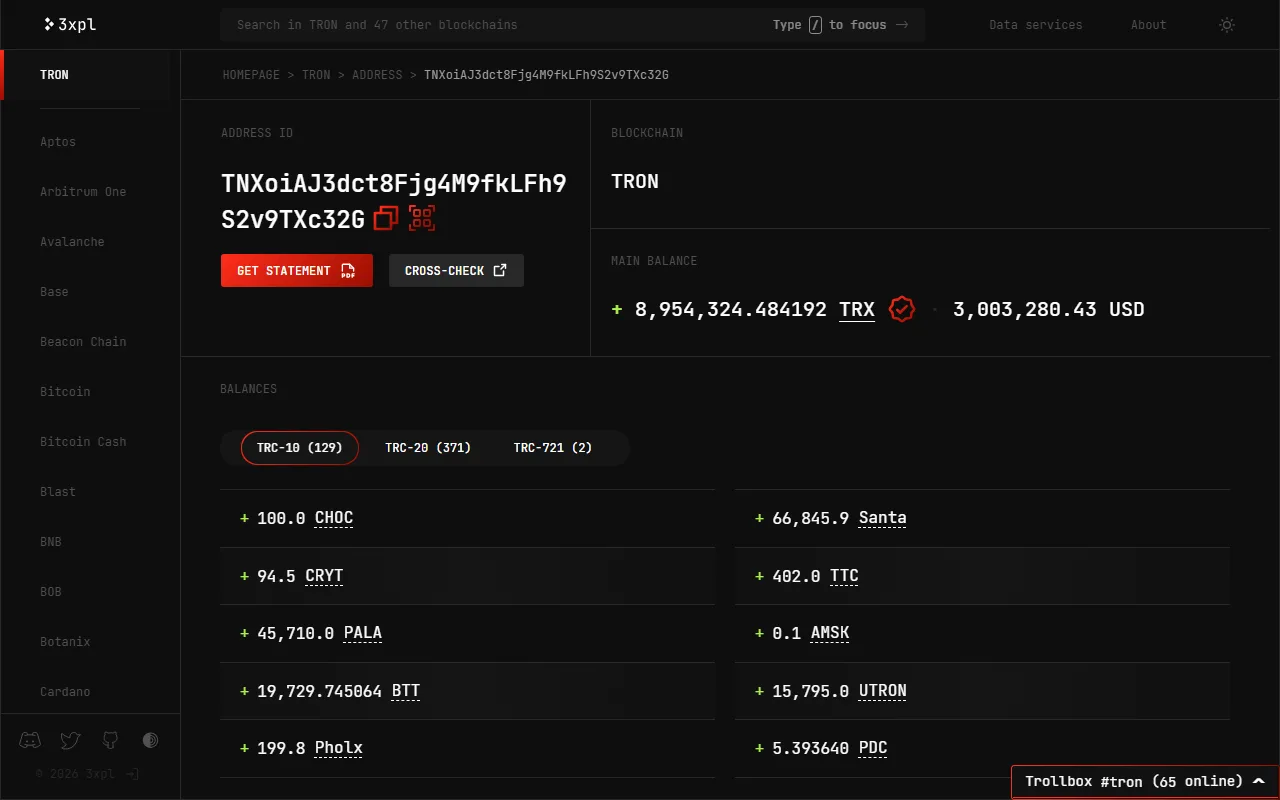The height and width of the screenshot is (800, 1280).
Task: Open the Santa token link
Action: pyautogui.click(x=883, y=518)
